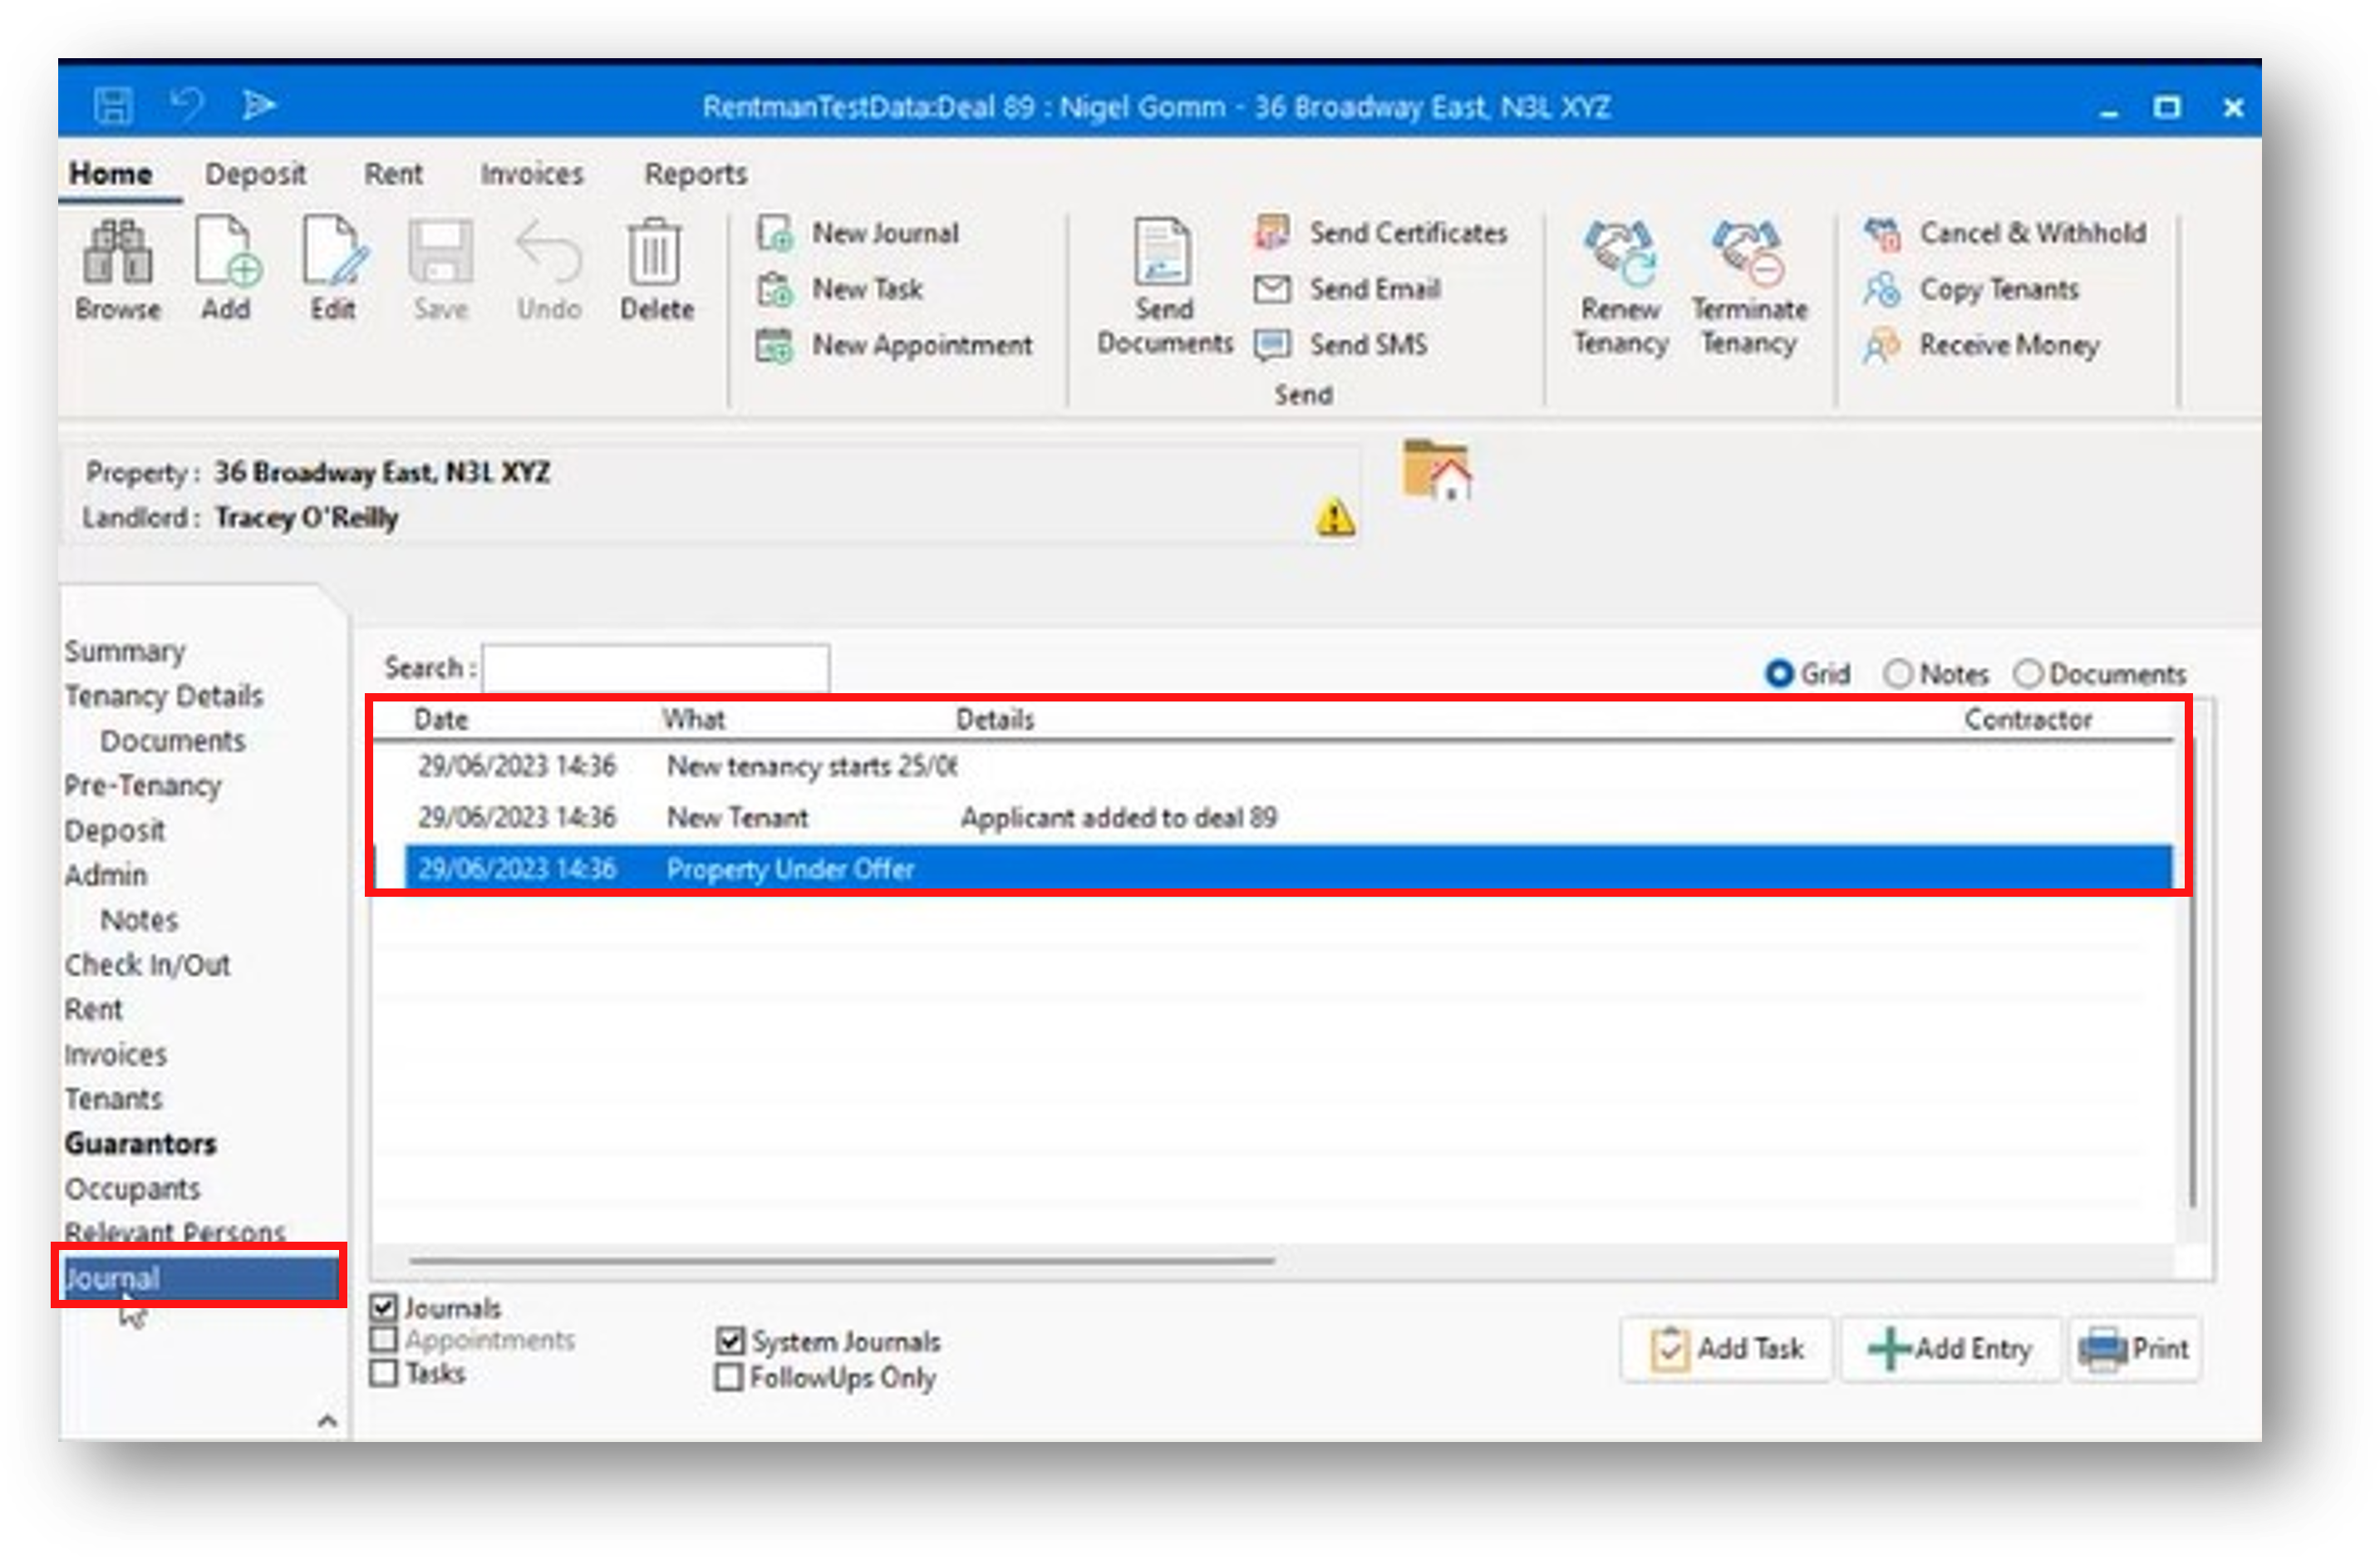2380x1560 pixels.
Task: Open the Reports ribbon tab
Action: pos(695,174)
